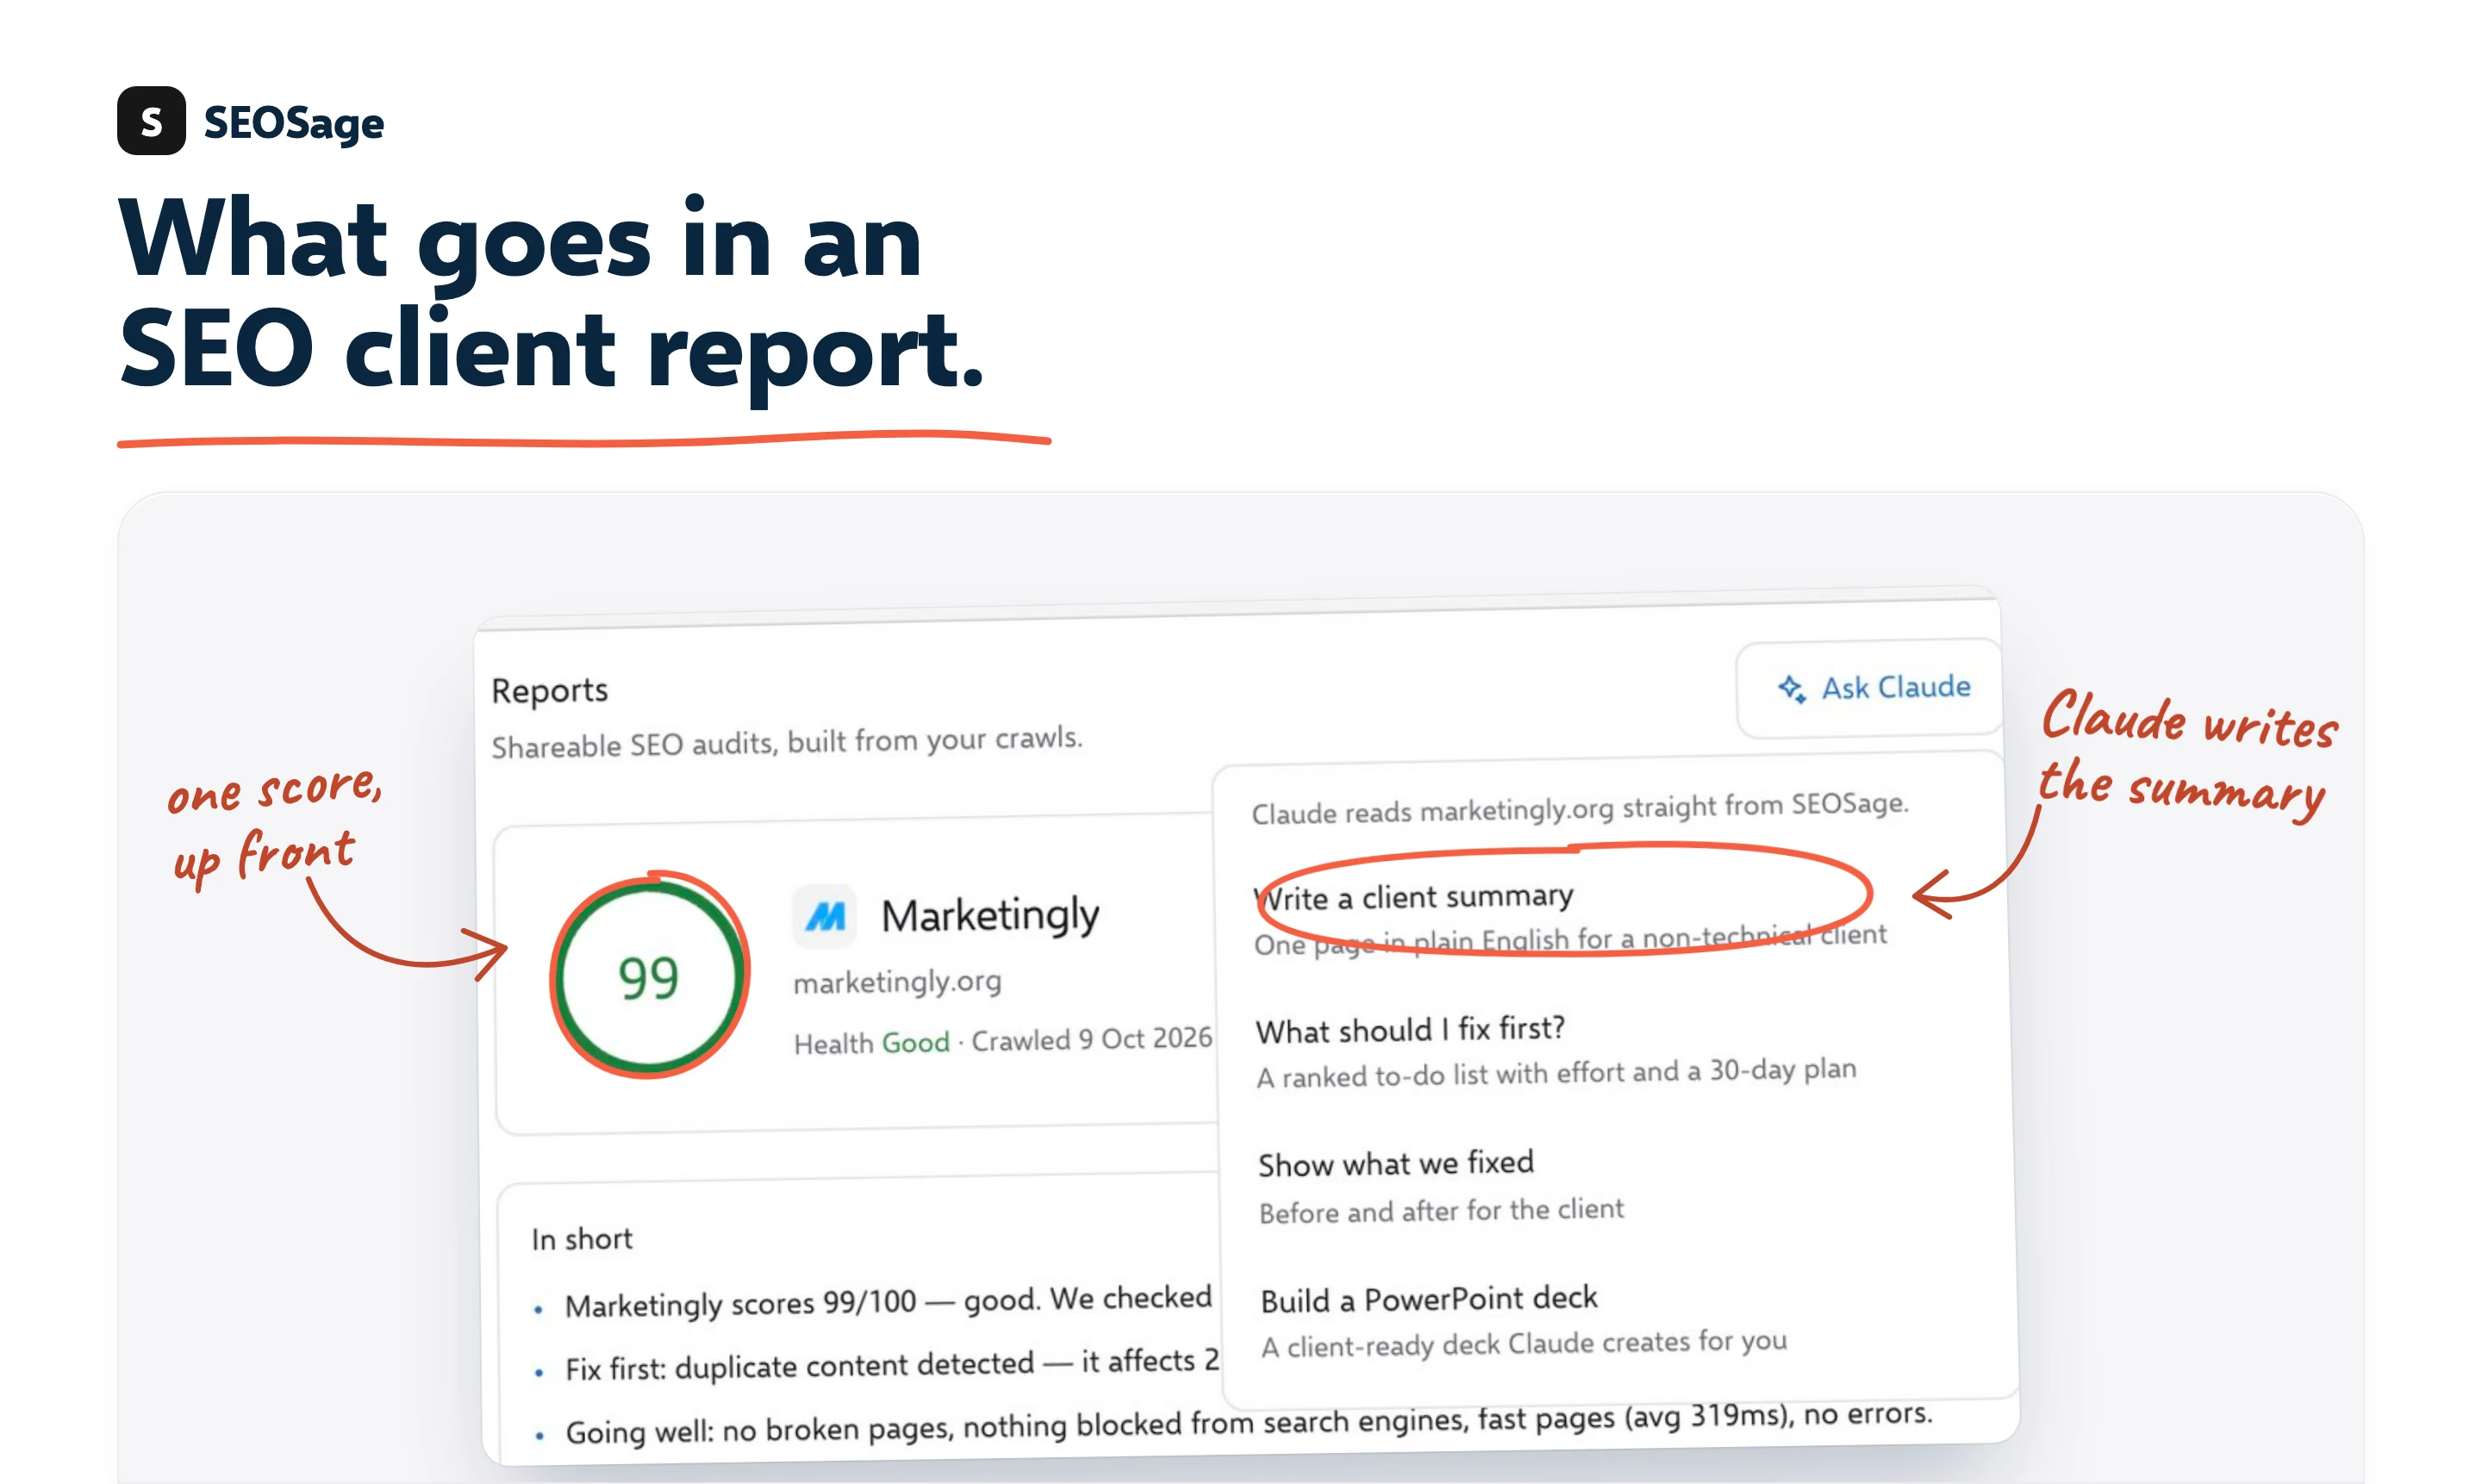Click the SEOSage brand name text

294,123
